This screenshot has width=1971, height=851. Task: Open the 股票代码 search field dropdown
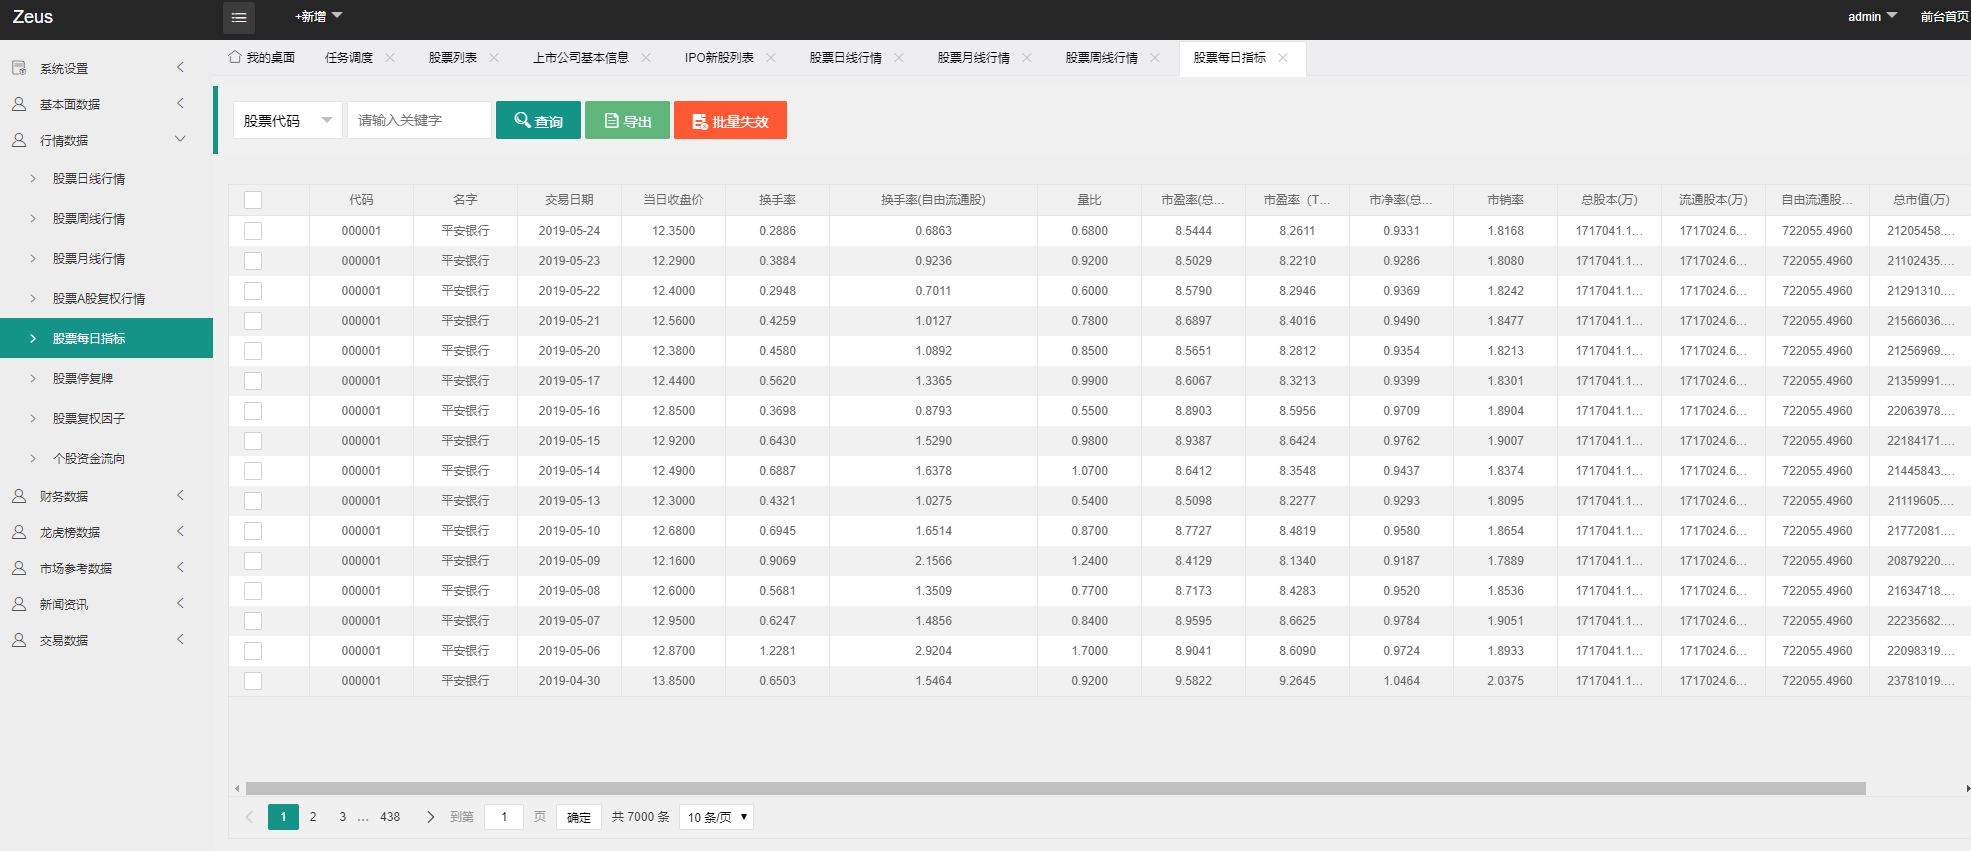point(288,120)
